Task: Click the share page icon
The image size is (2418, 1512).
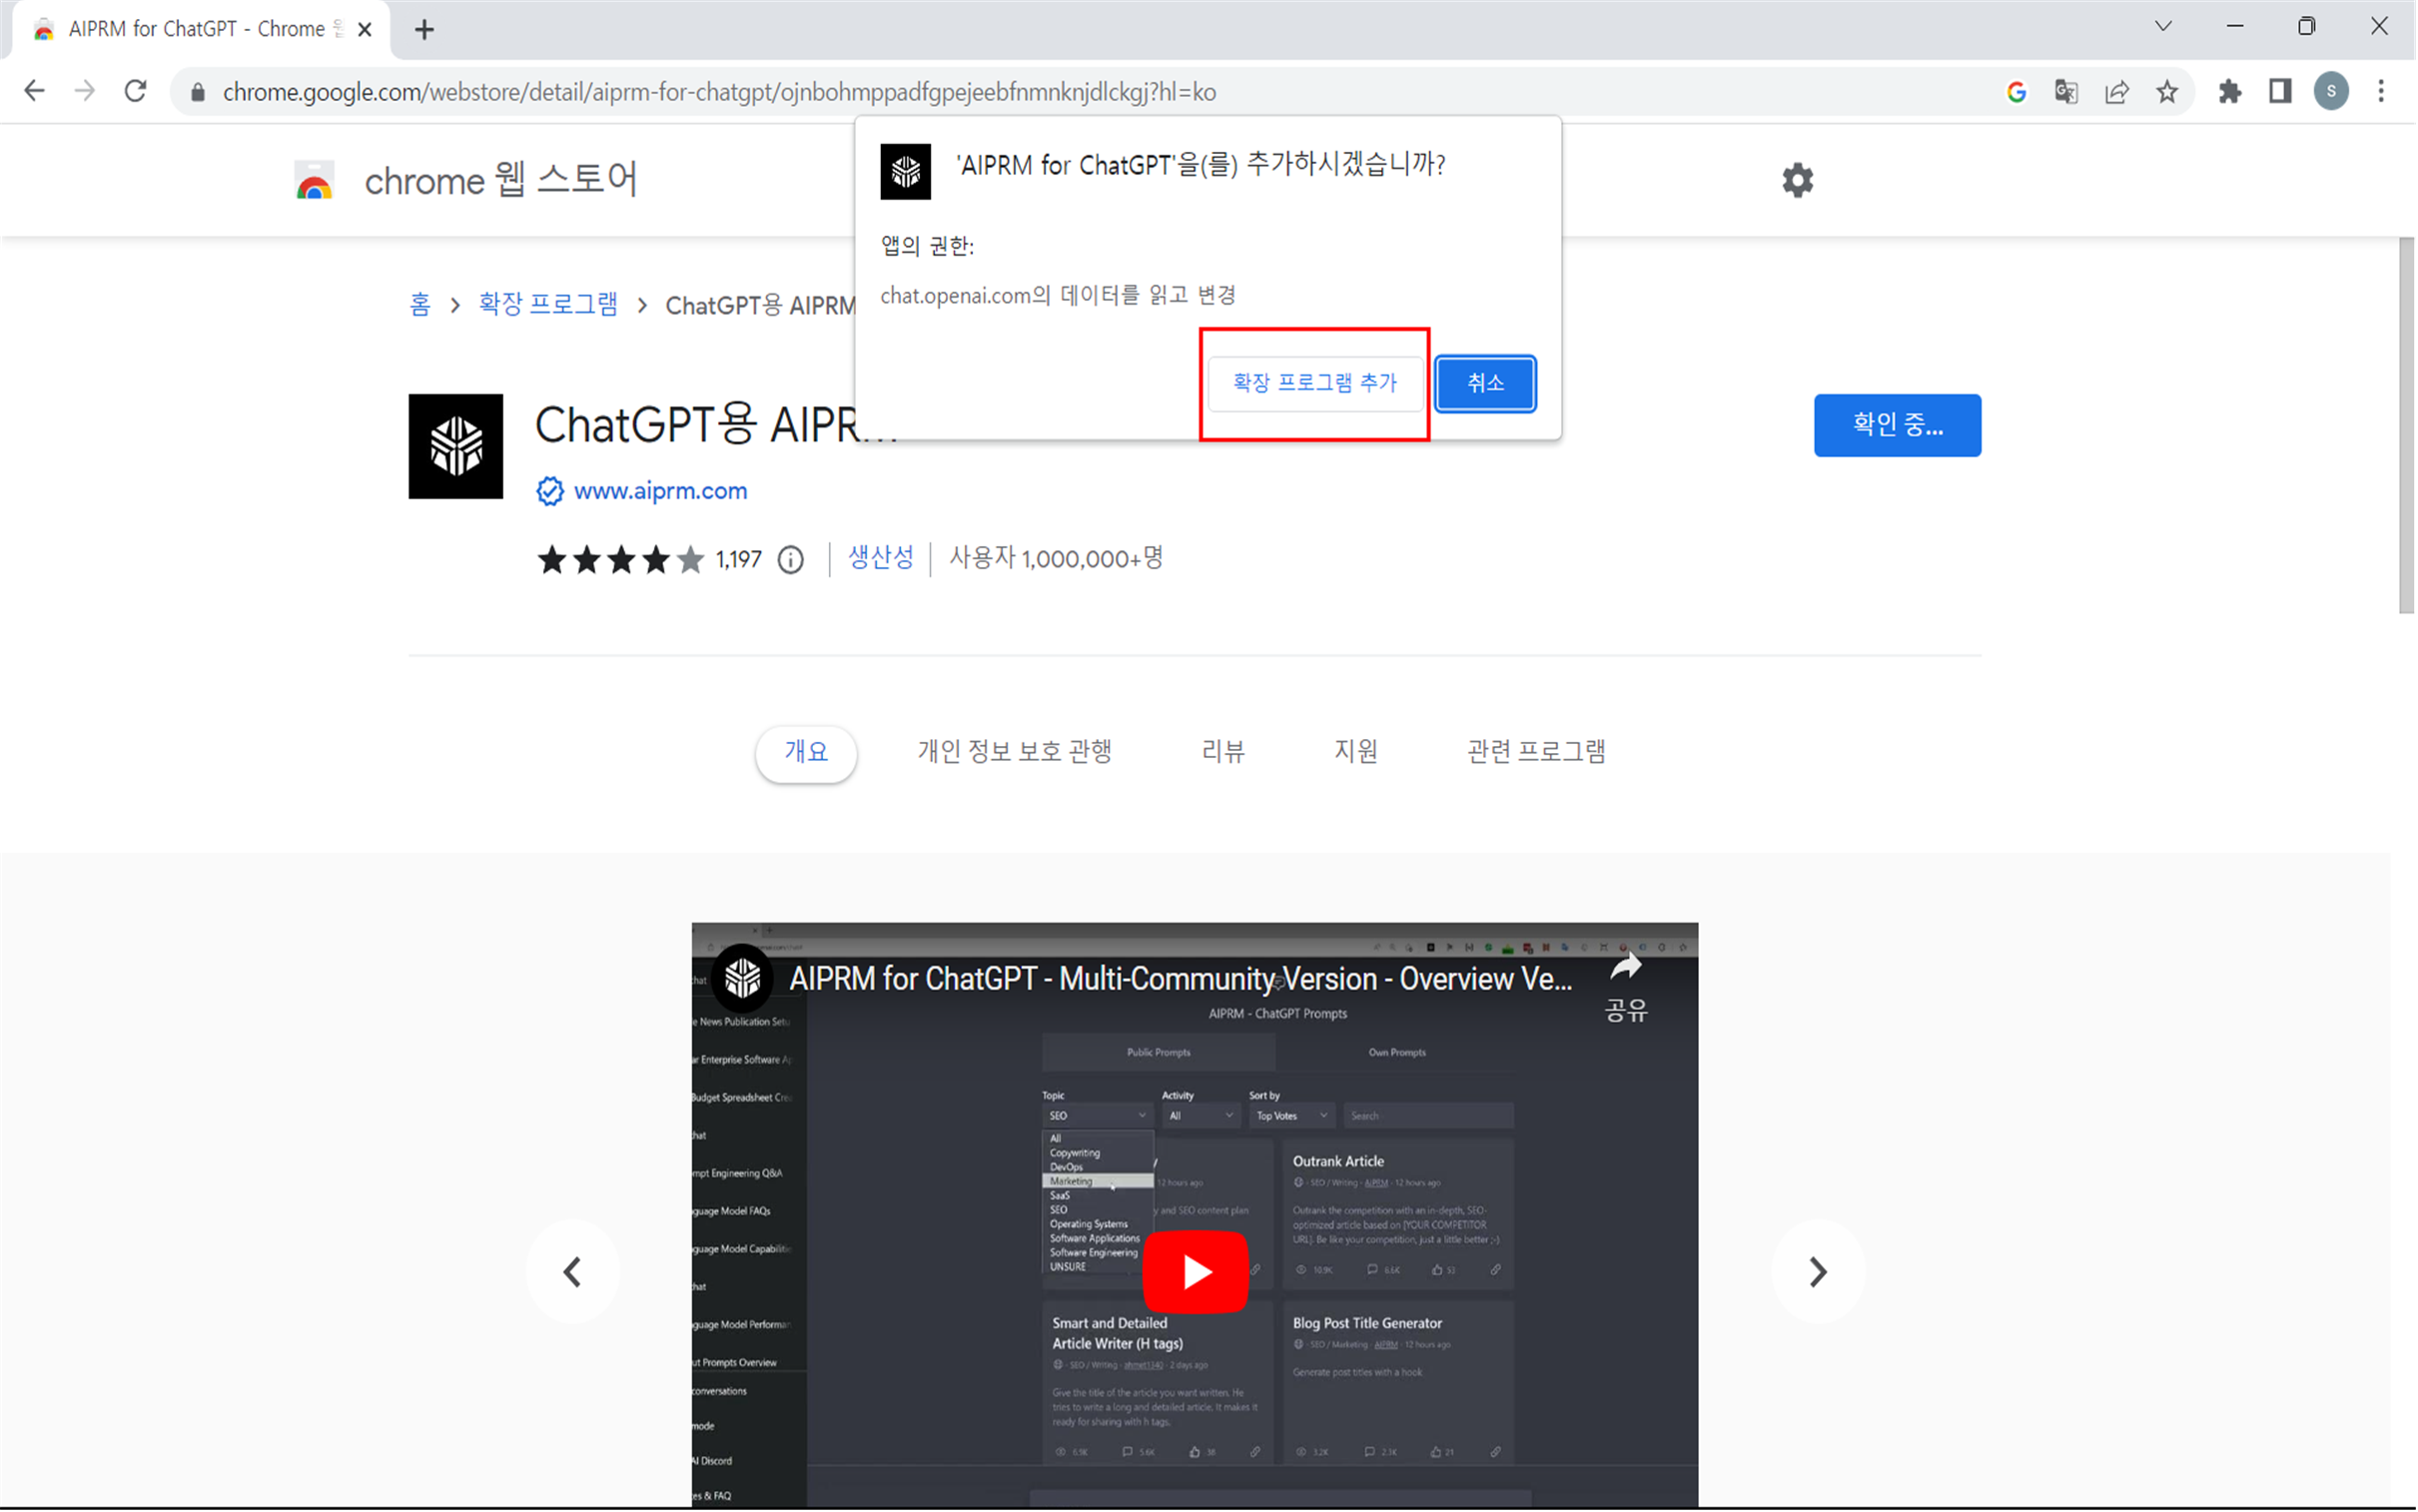Action: click(x=2117, y=92)
